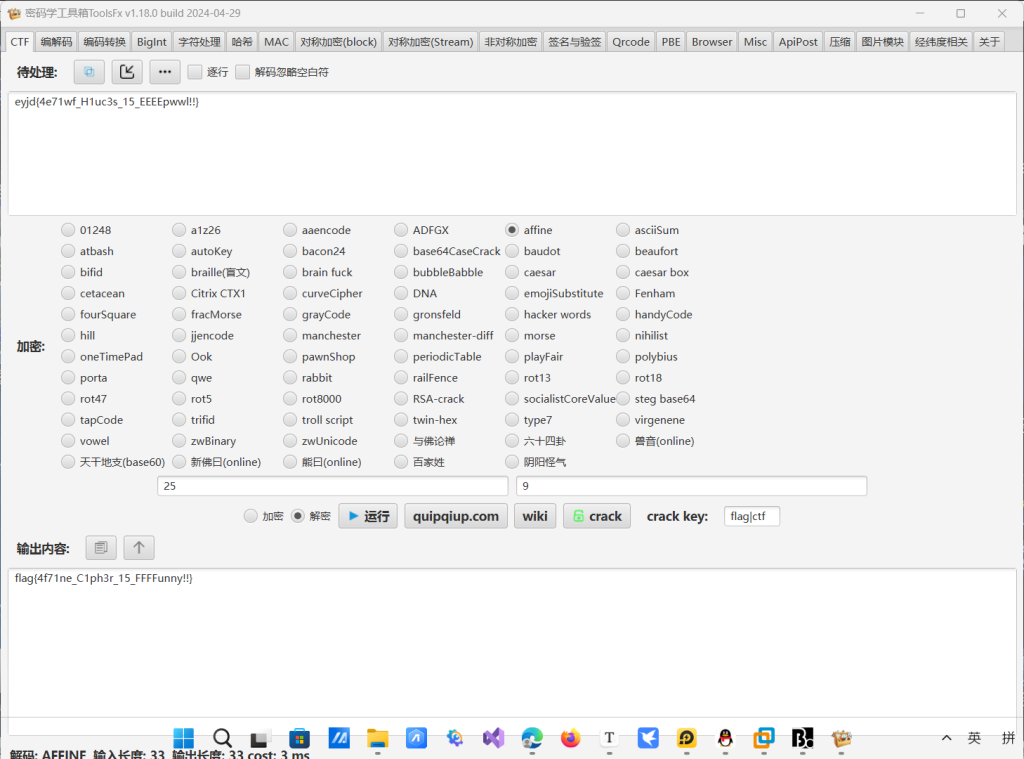This screenshot has height=759, width=1024.
Task: Expand the system tray hidden icons chevron
Action: click(946, 738)
